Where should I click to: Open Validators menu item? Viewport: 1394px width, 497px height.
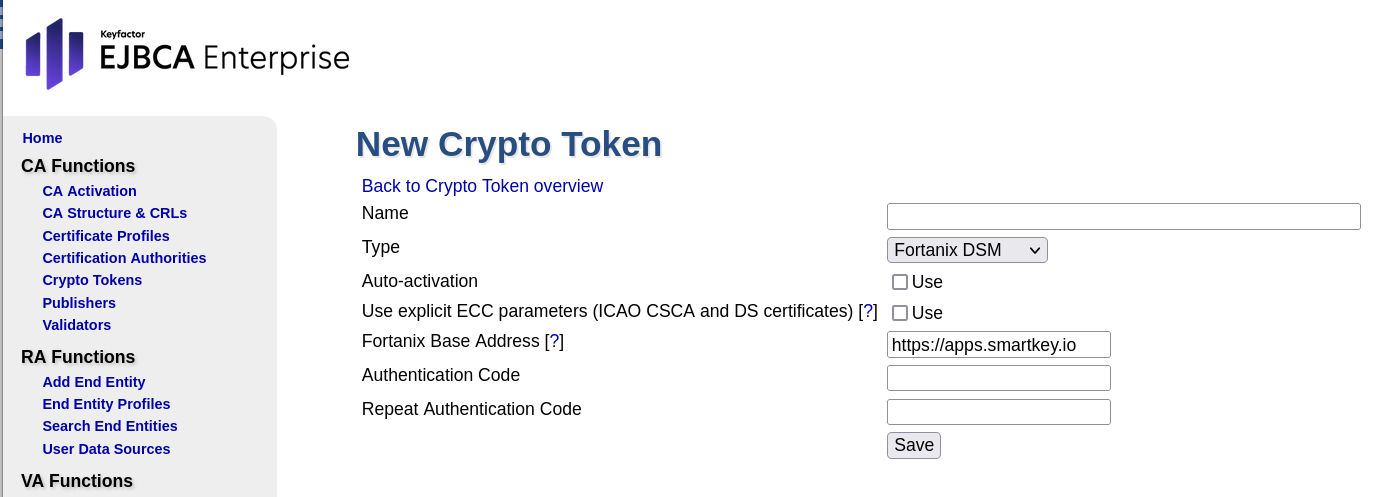click(x=76, y=325)
